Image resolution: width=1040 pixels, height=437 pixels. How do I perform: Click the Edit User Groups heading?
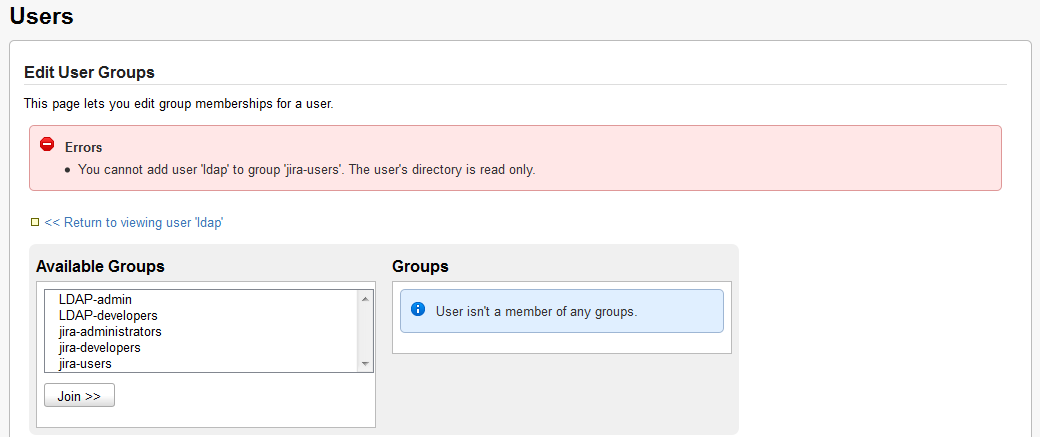(89, 72)
